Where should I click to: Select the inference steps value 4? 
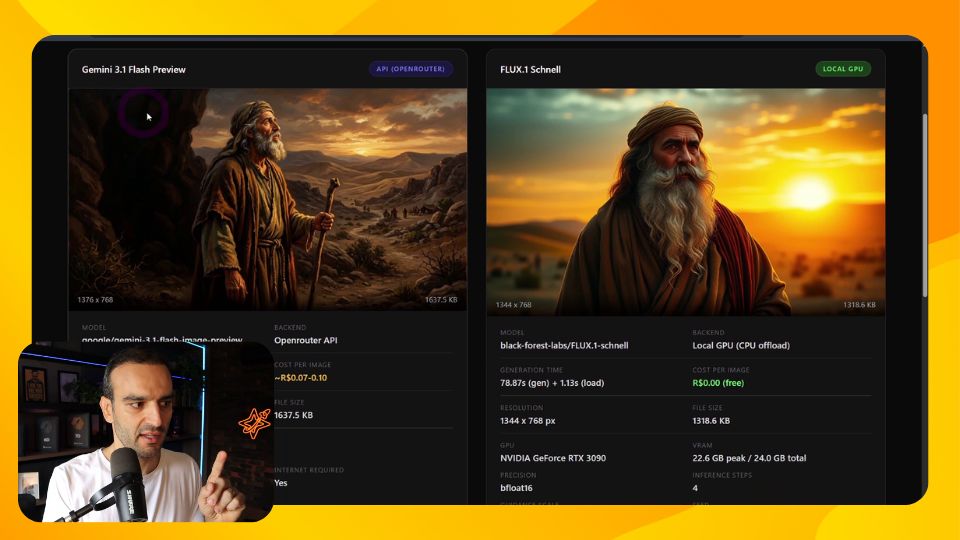pyautogui.click(x=695, y=489)
